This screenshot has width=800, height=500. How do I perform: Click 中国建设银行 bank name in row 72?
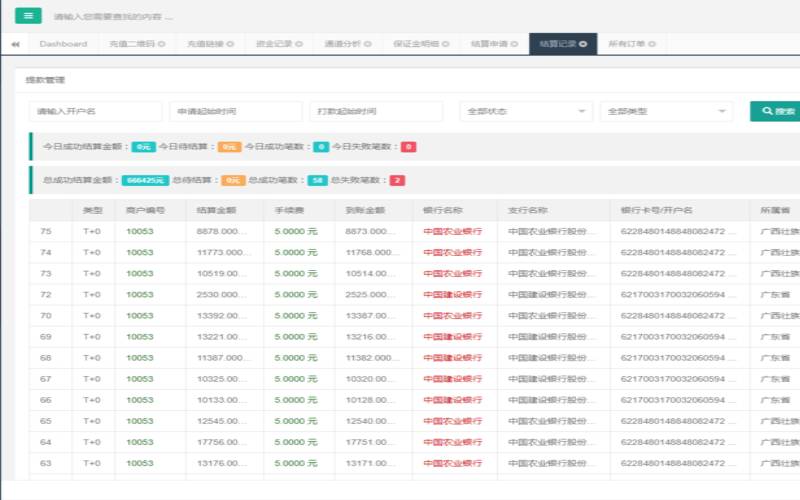[453, 294]
